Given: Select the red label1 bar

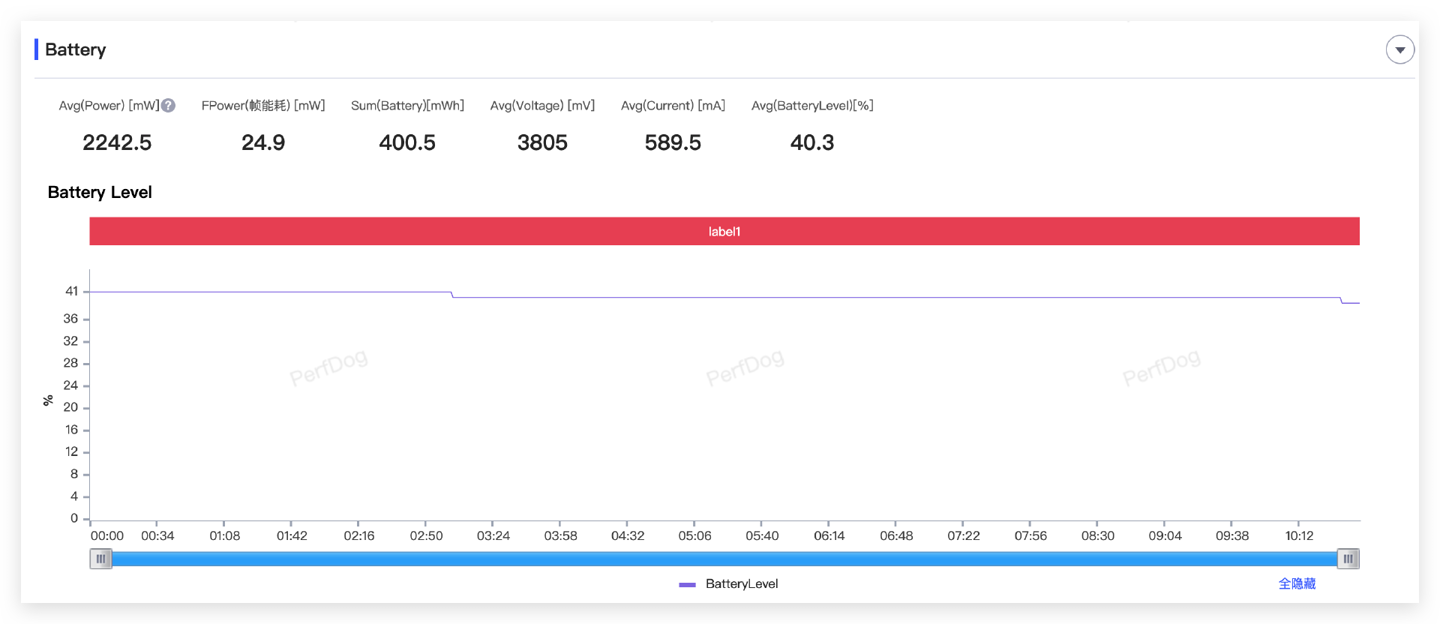Looking at the screenshot, I should (x=724, y=231).
